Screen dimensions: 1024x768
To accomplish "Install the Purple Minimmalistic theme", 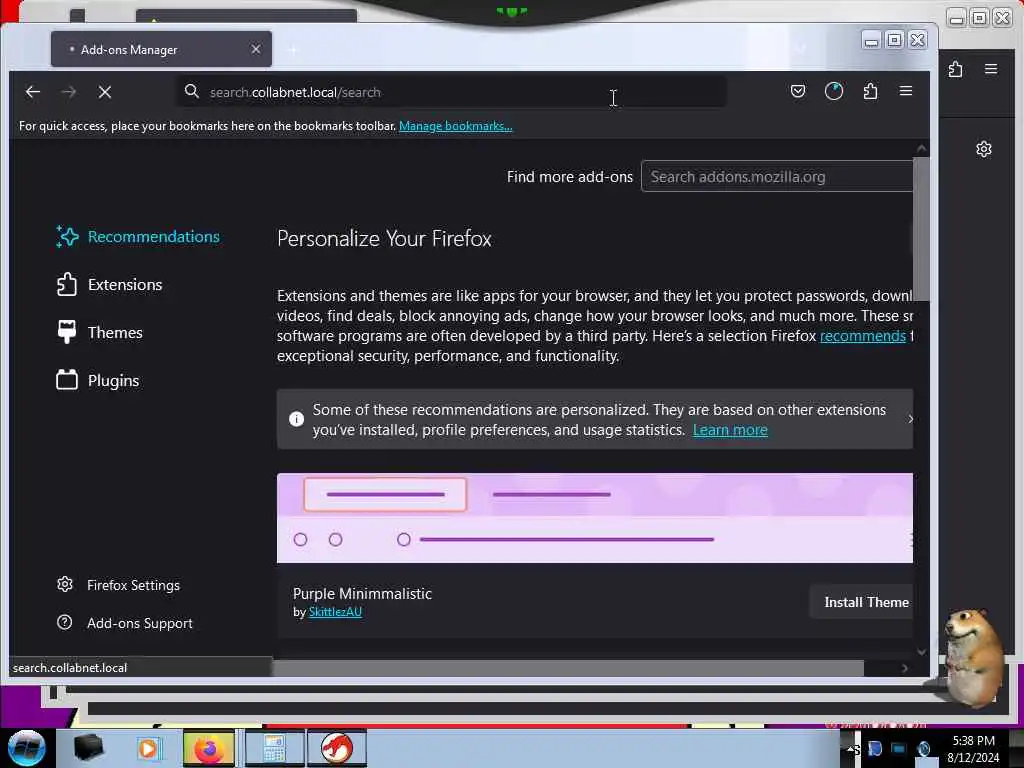I will click(863, 602).
